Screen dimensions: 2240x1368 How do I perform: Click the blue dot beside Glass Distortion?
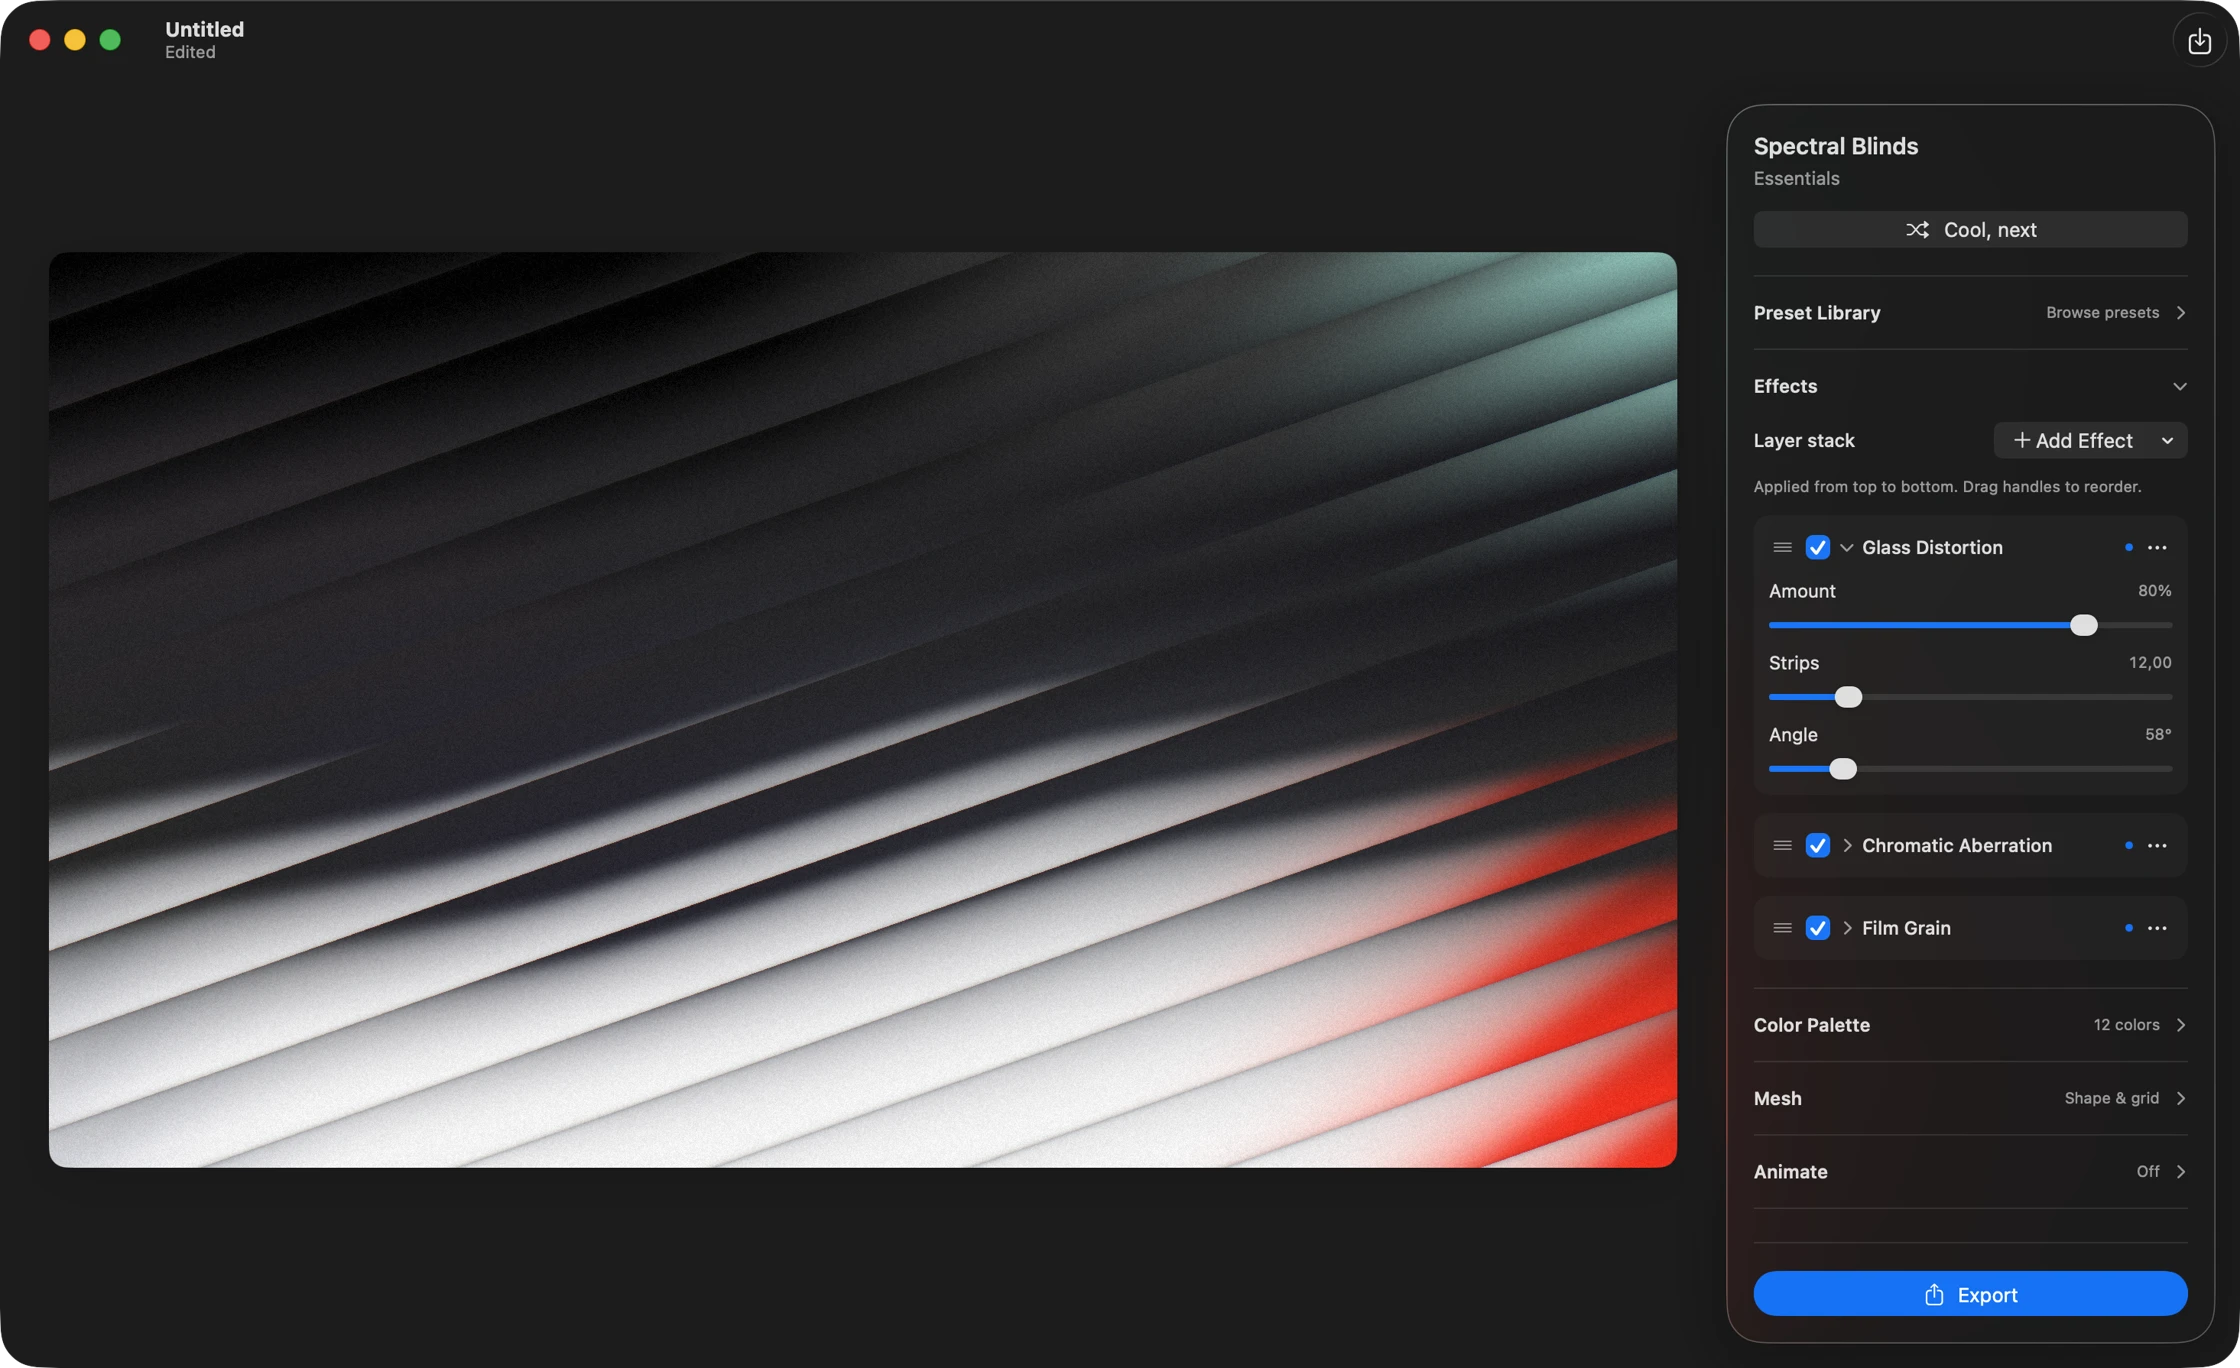tap(2129, 547)
